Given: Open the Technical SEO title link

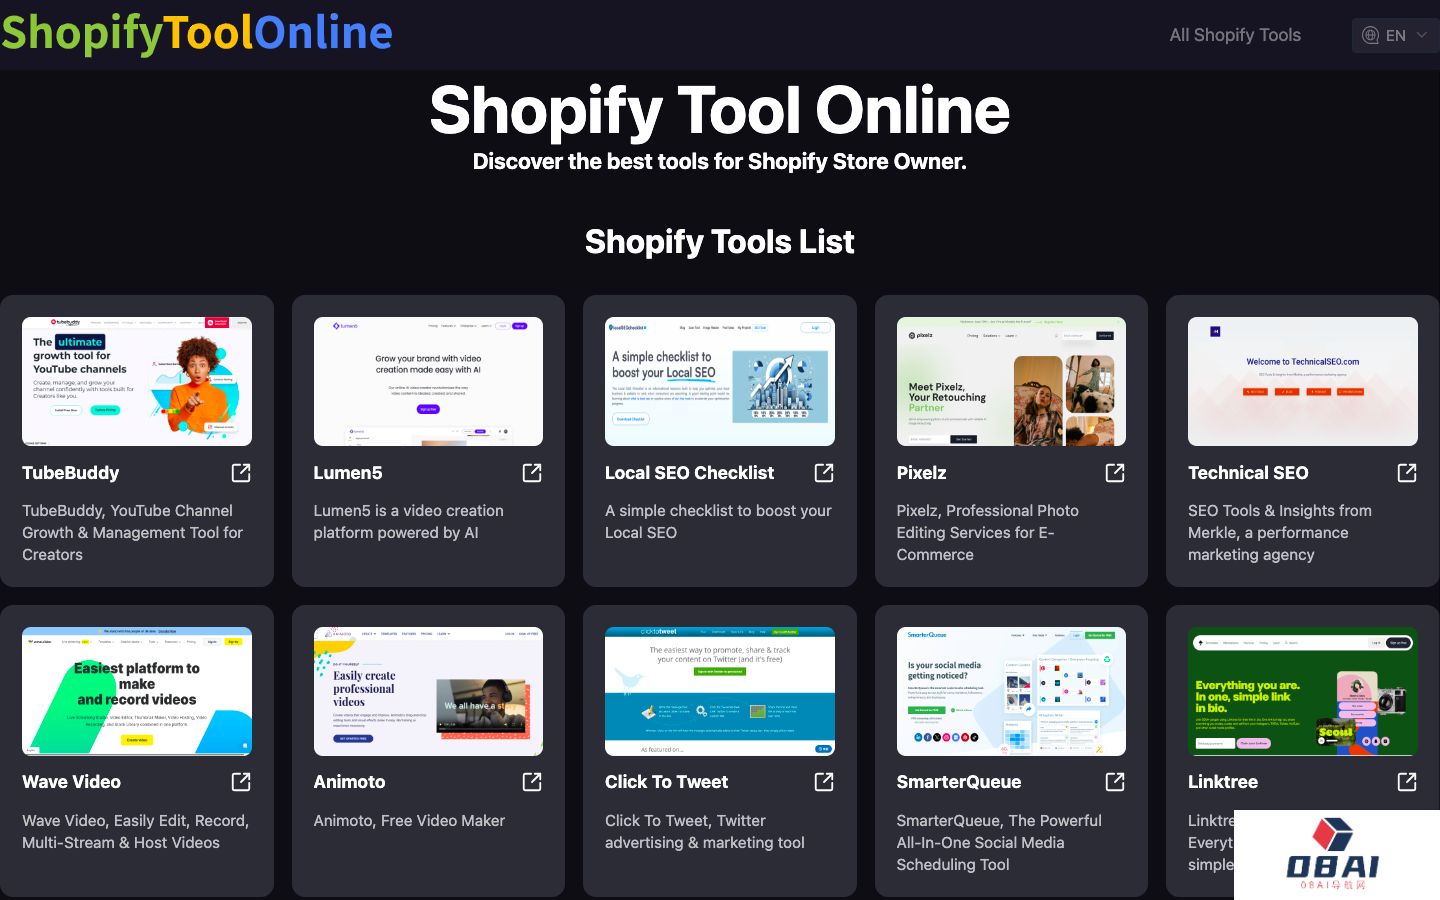Looking at the screenshot, I should pyautogui.click(x=1248, y=473).
